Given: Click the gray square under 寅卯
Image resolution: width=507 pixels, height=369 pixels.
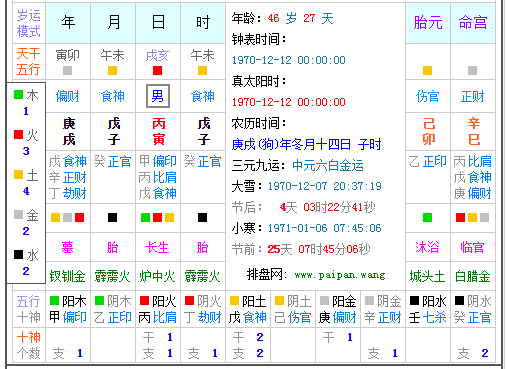Looking at the screenshot, I should click(x=67, y=70).
